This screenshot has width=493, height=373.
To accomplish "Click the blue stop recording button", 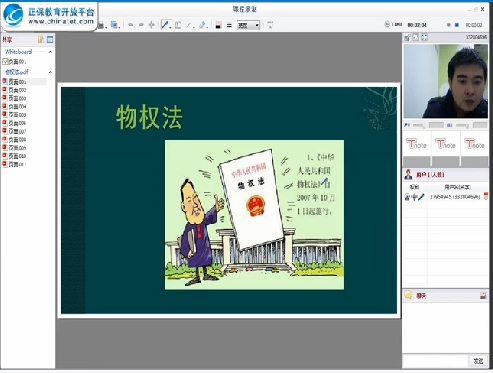I will pos(457,25).
